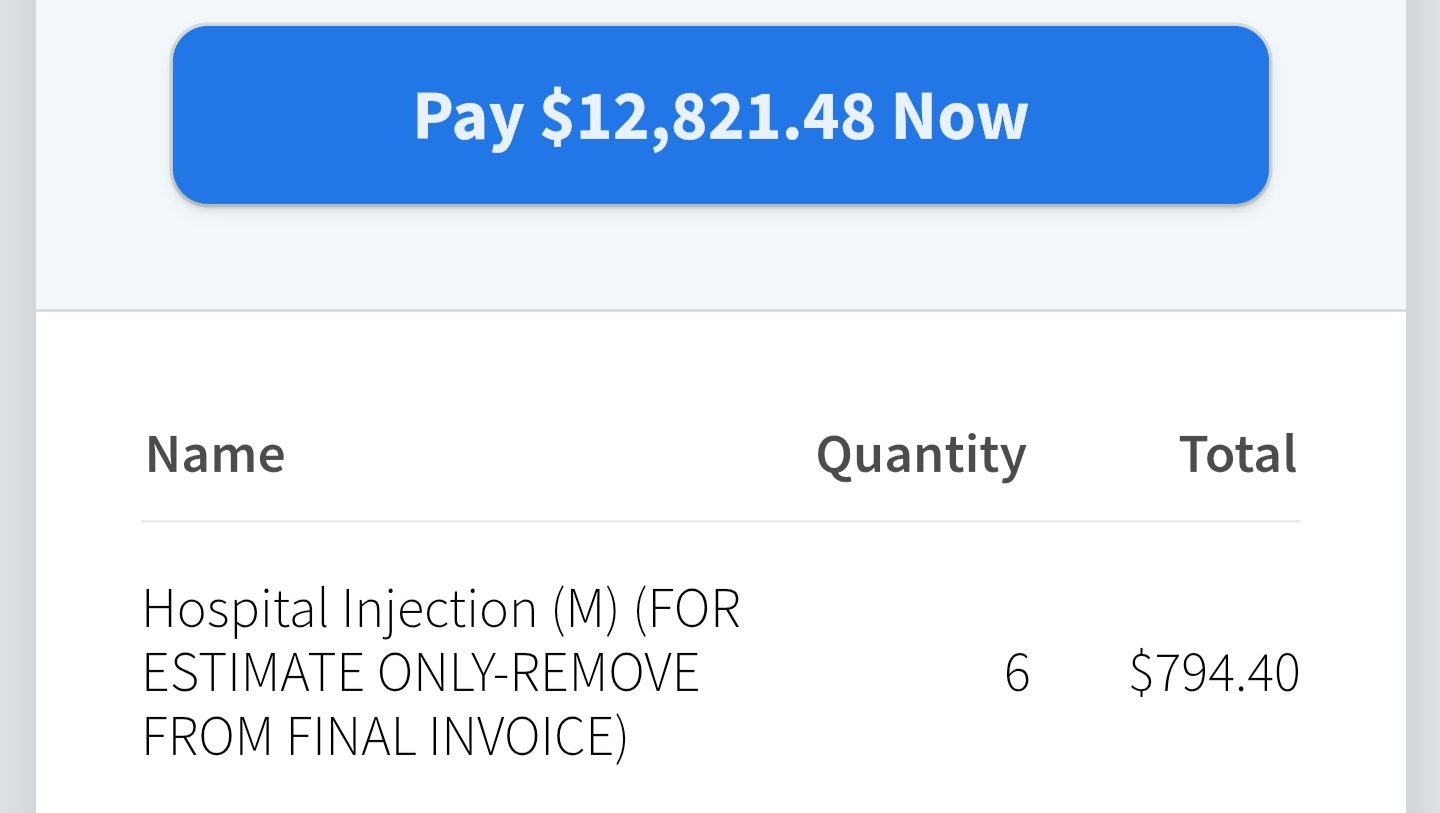Open the Hospital Injection (M) line item
This screenshot has width=1440, height=813.
441,609
